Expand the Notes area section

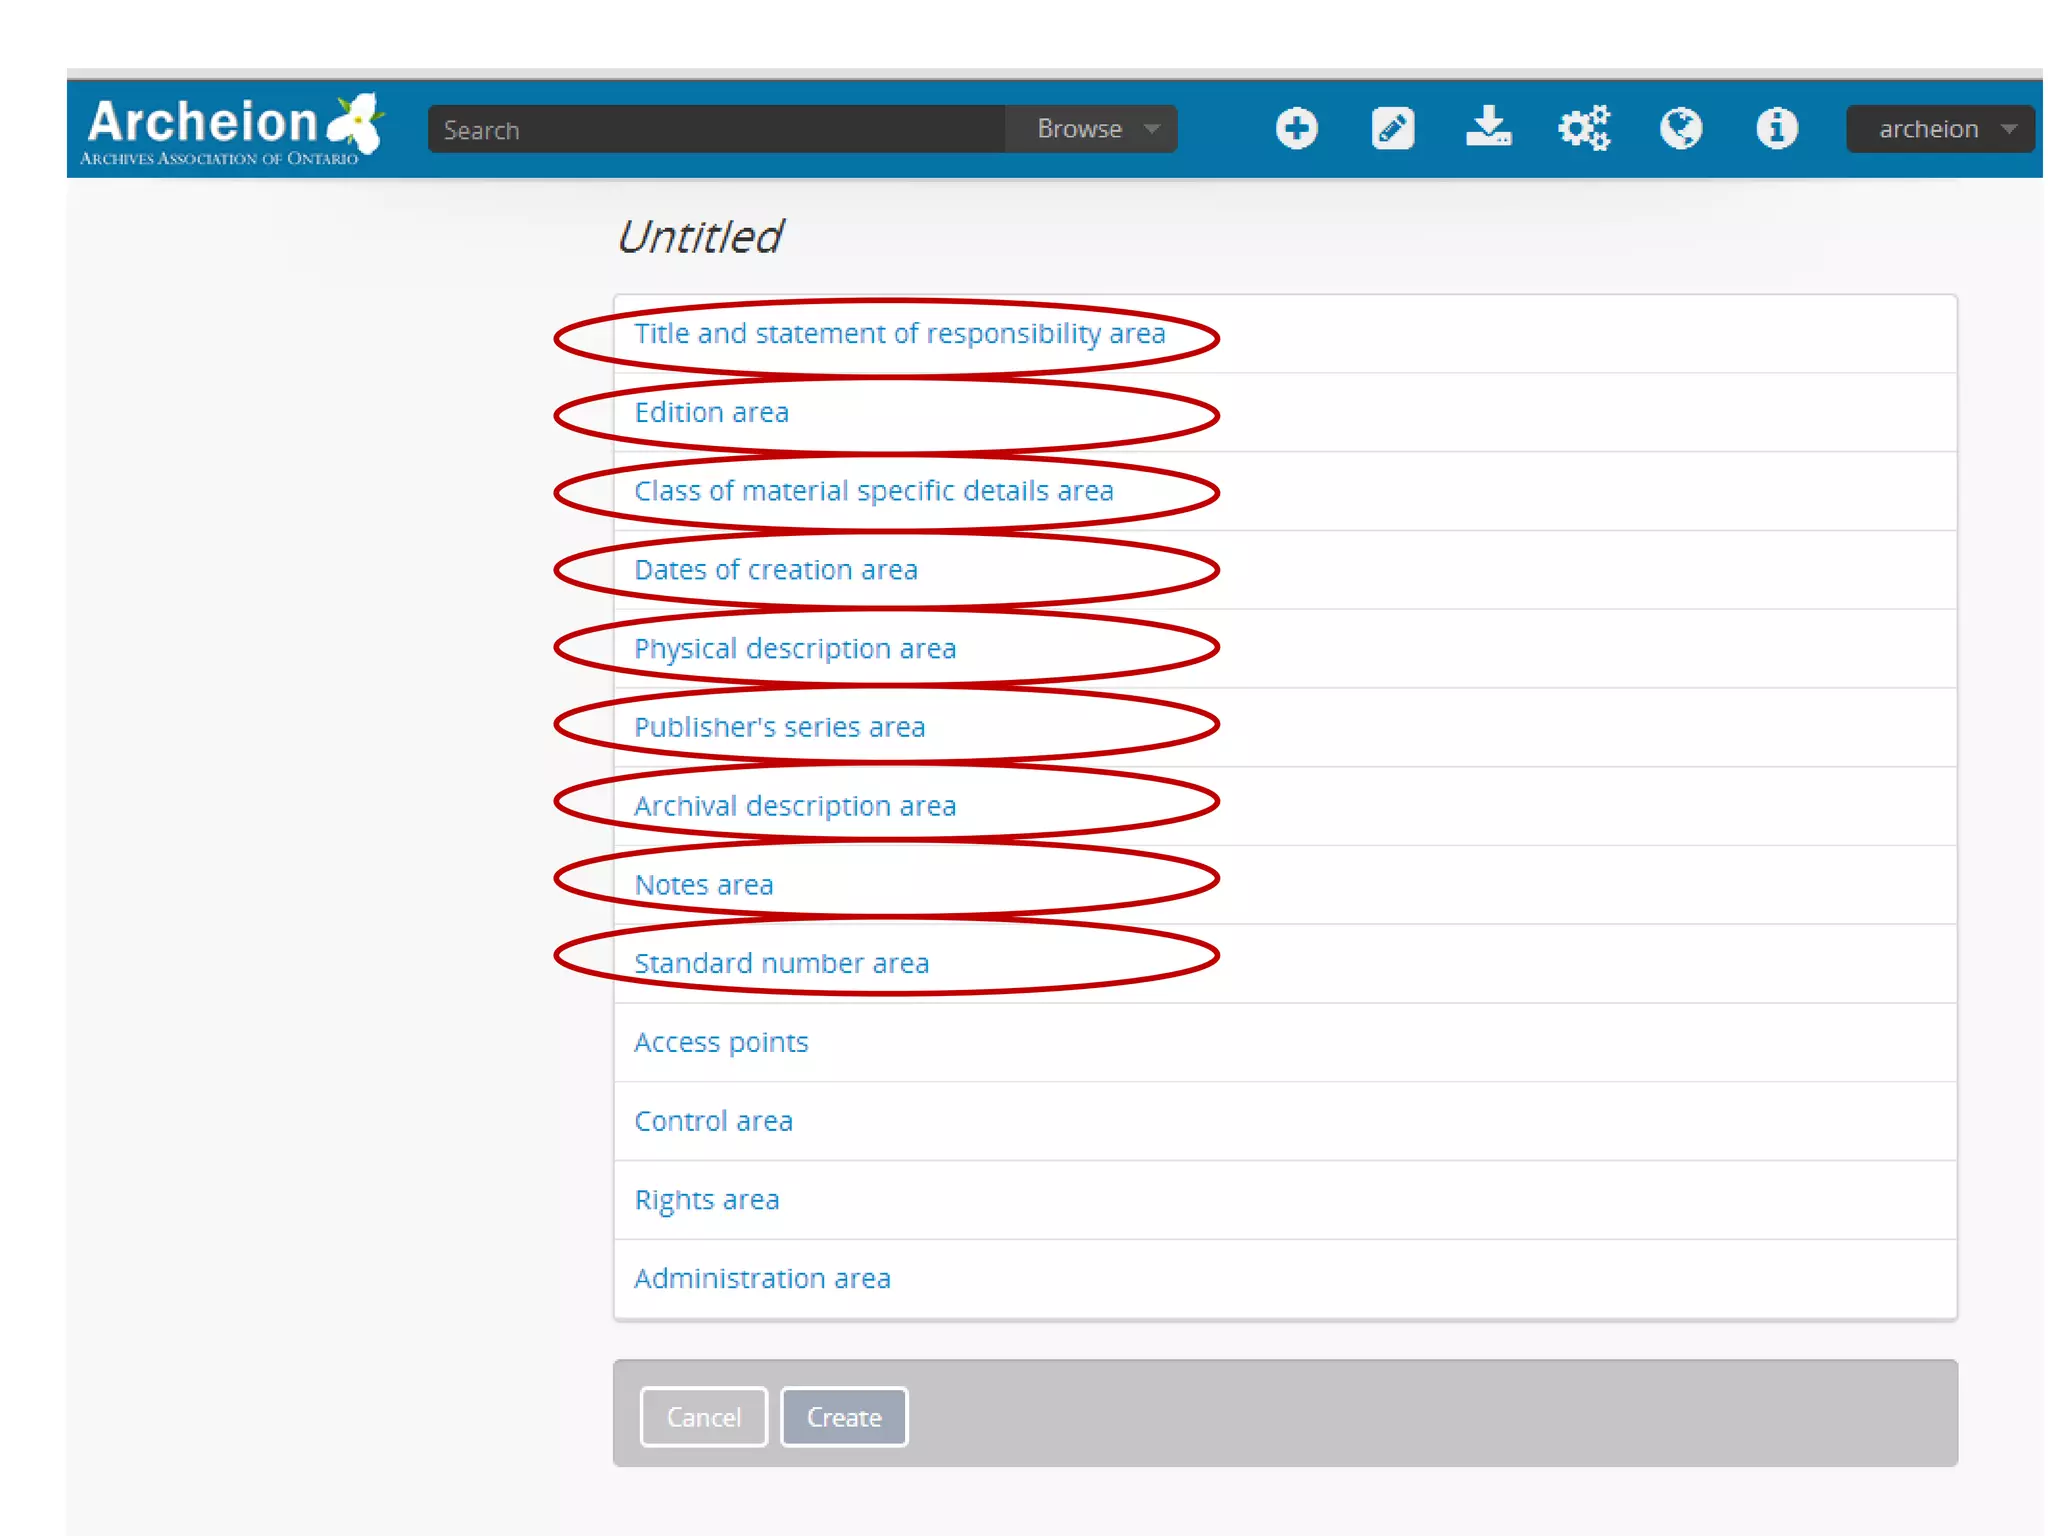(x=703, y=885)
